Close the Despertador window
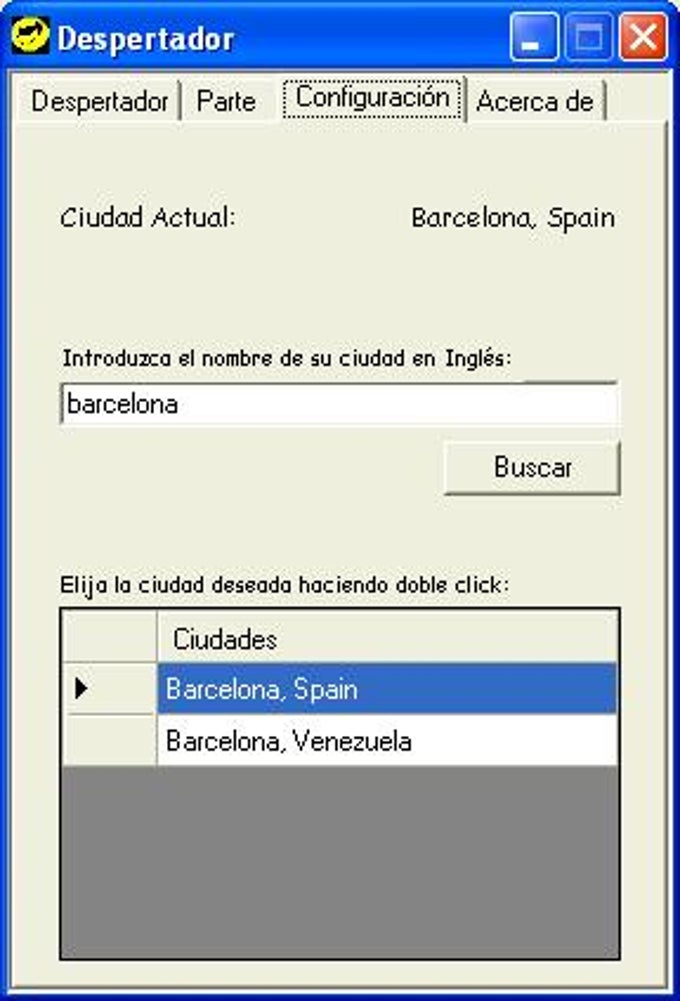 click(644, 38)
